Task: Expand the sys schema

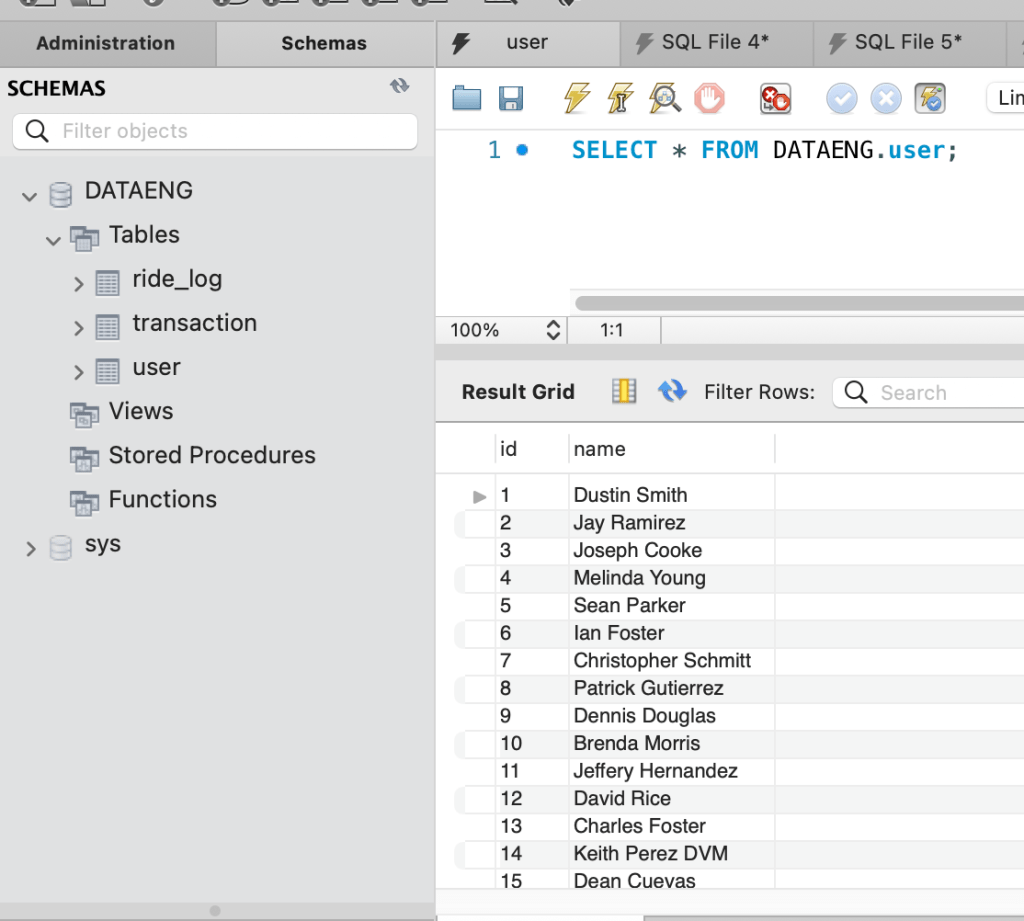Action: tap(30, 548)
